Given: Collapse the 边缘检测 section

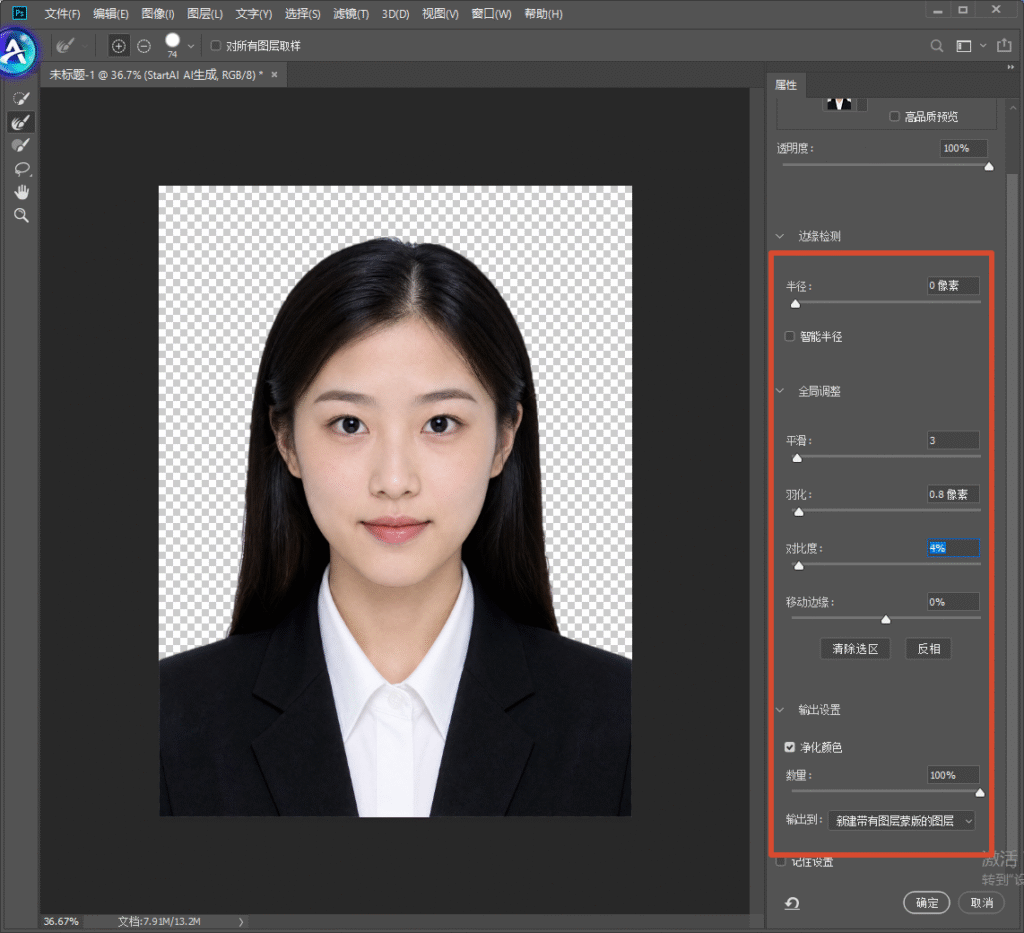Looking at the screenshot, I should [x=780, y=236].
